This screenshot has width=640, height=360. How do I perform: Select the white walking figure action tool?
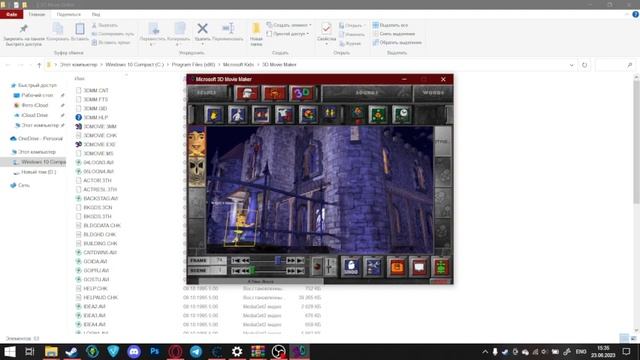(x=237, y=115)
